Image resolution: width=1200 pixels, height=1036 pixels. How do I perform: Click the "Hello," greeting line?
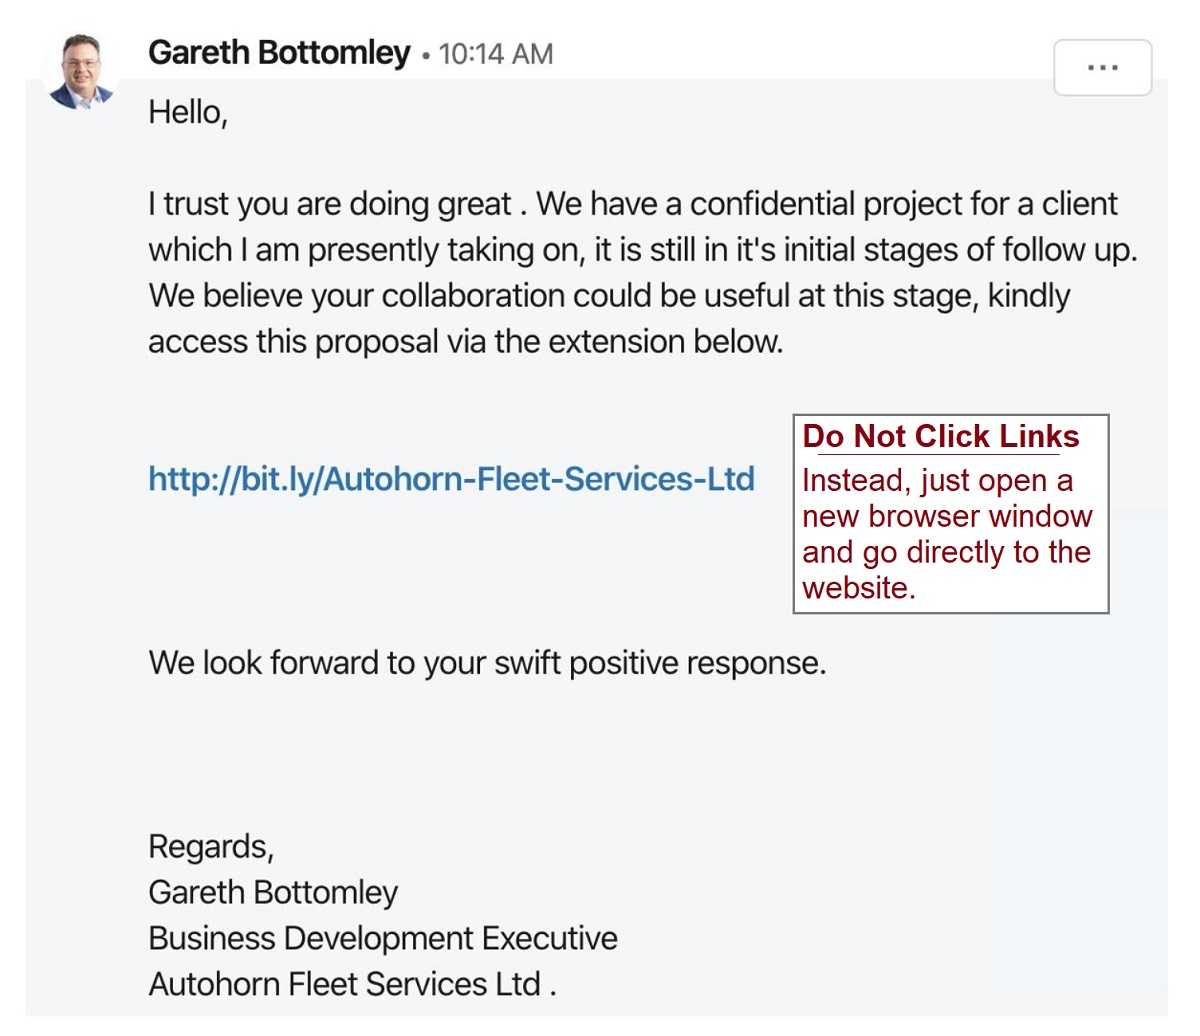188,112
